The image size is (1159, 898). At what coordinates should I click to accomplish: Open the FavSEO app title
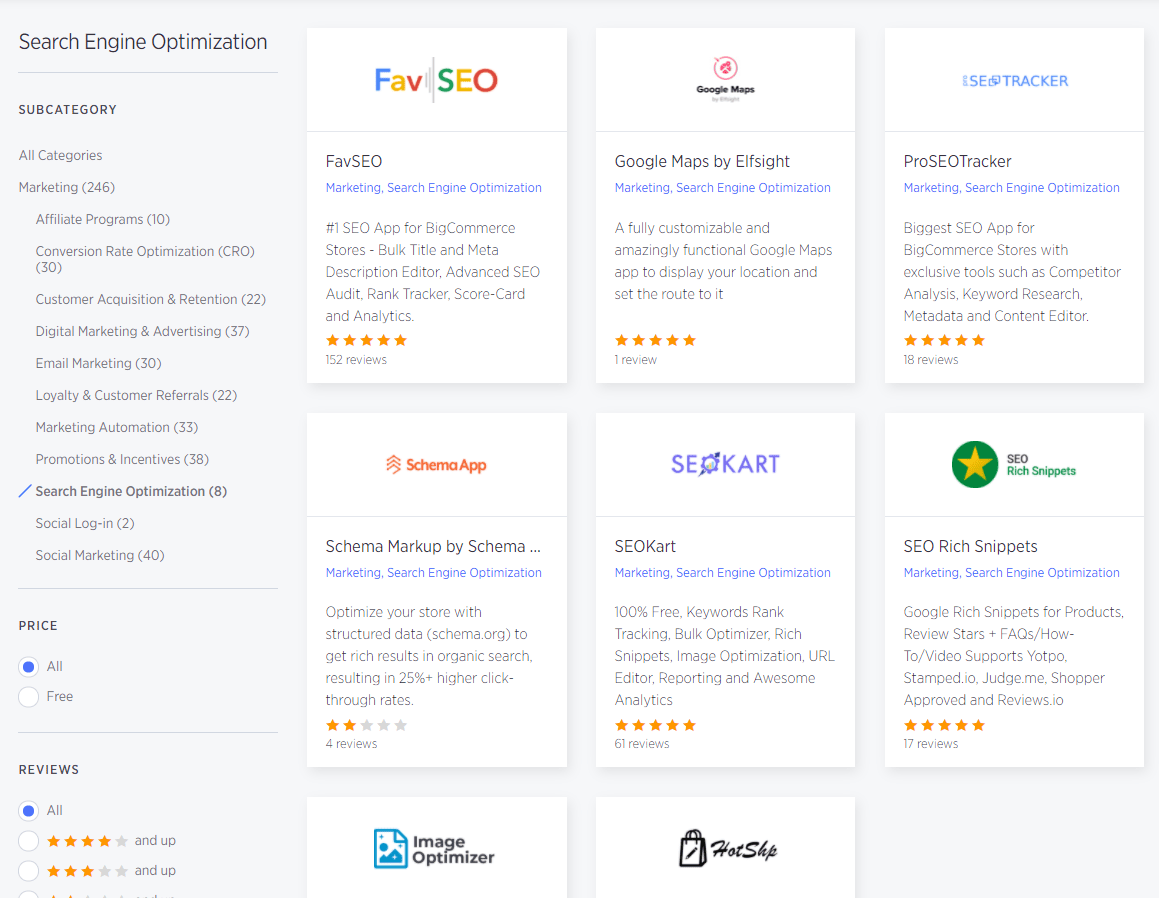pos(354,161)
